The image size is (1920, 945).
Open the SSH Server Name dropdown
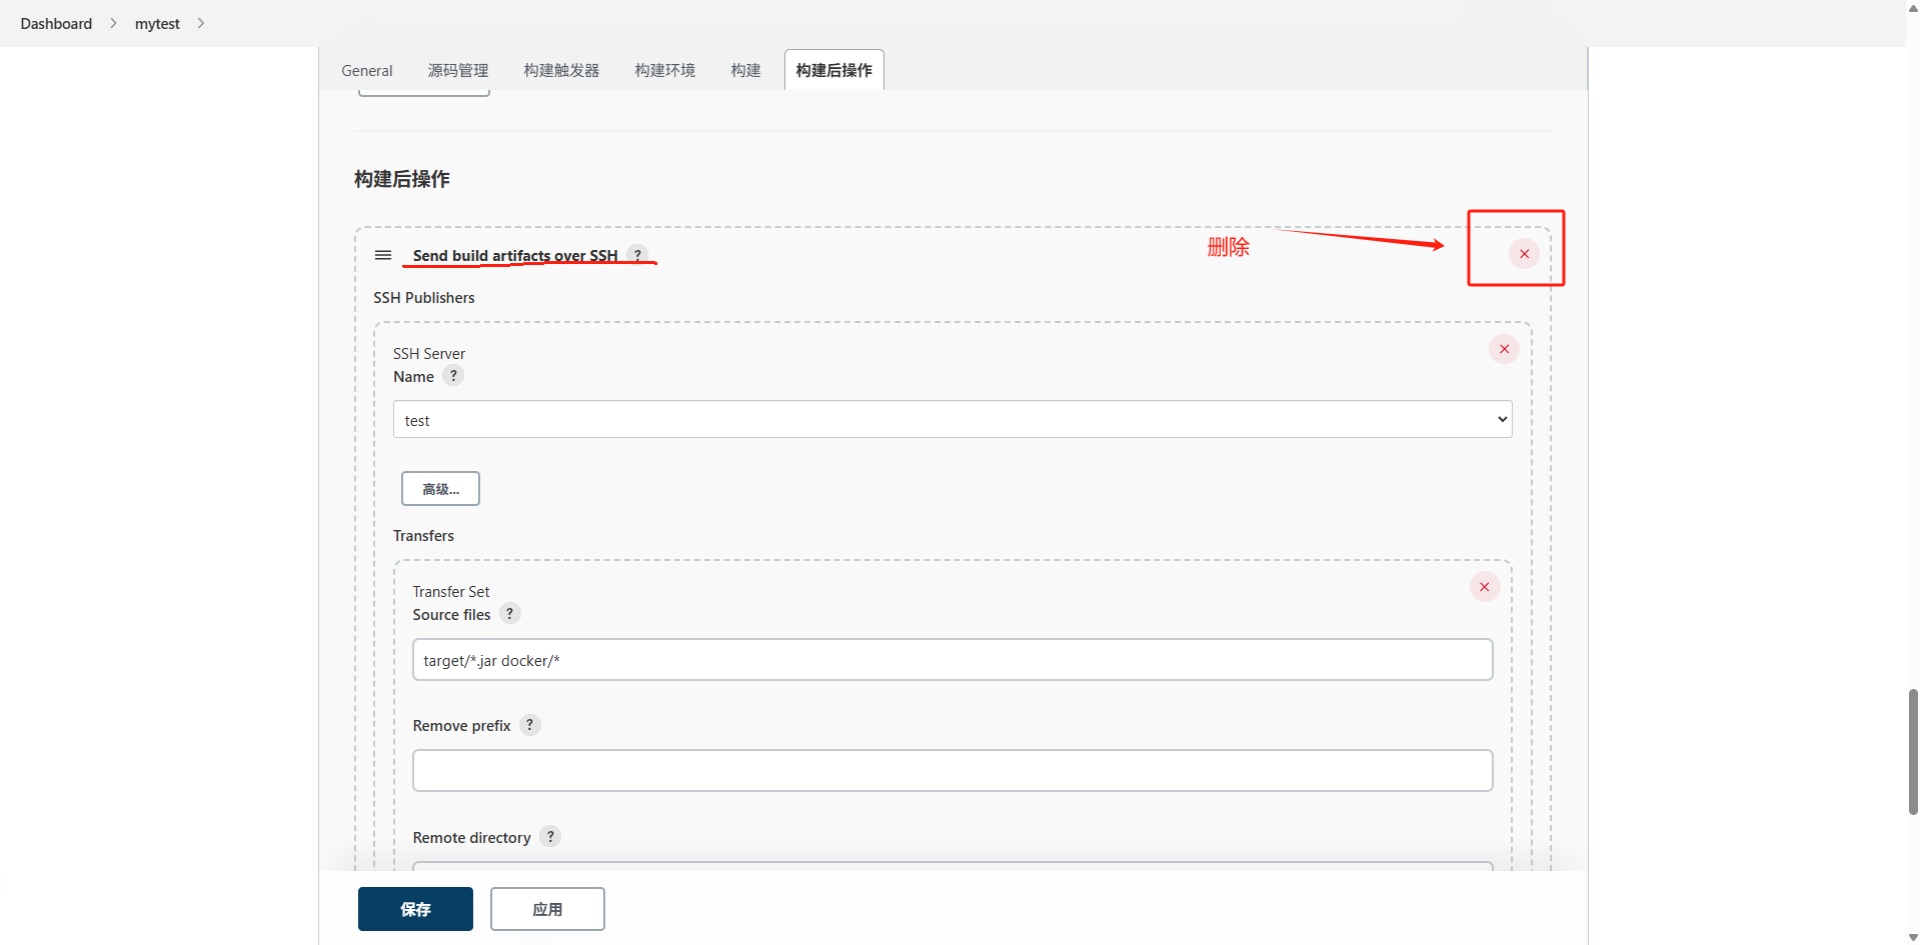[952, 420]
